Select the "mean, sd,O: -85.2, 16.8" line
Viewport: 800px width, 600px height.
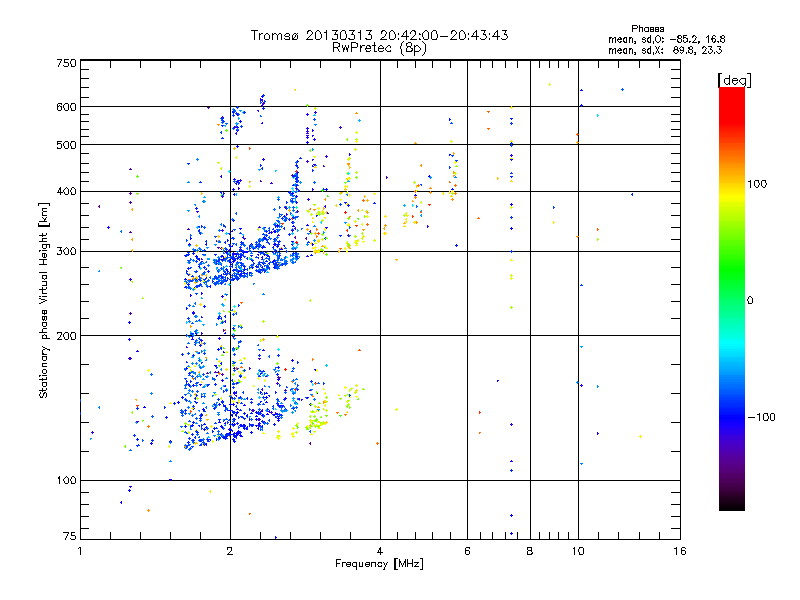pos(666,39)
